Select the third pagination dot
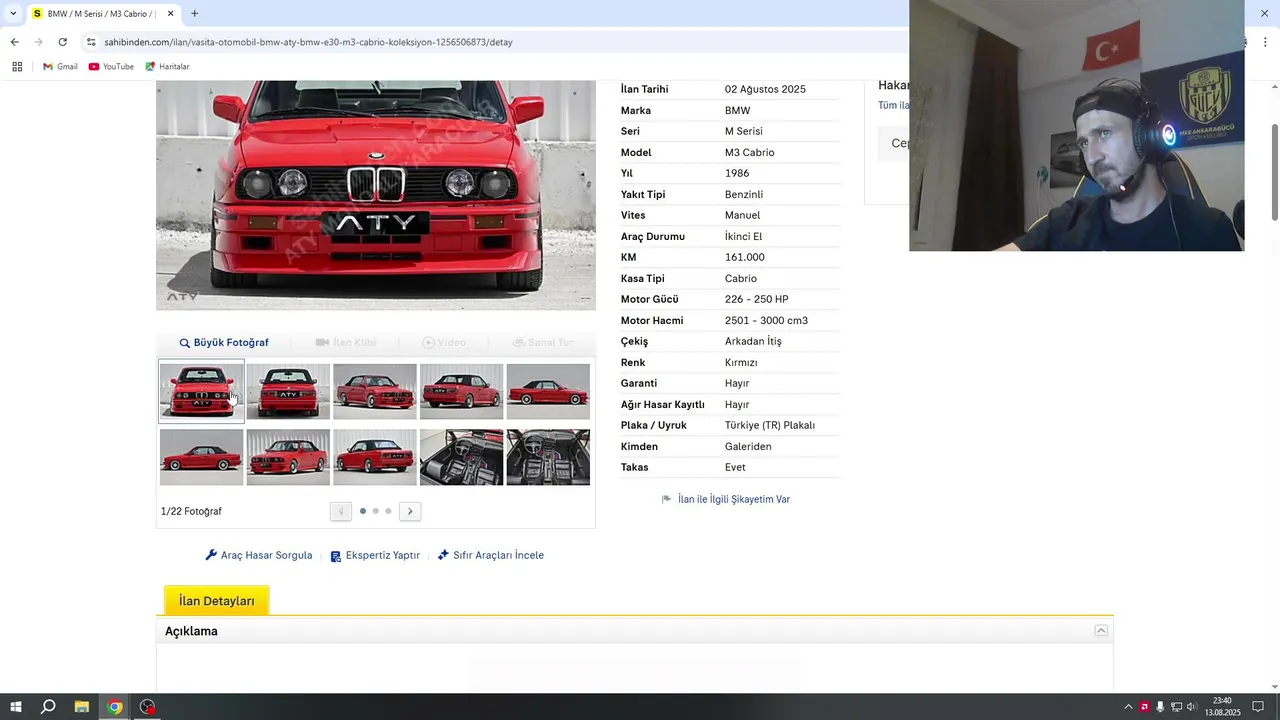Image resolution: width=1280 pixels, height=720 pixels. [388, 511]
